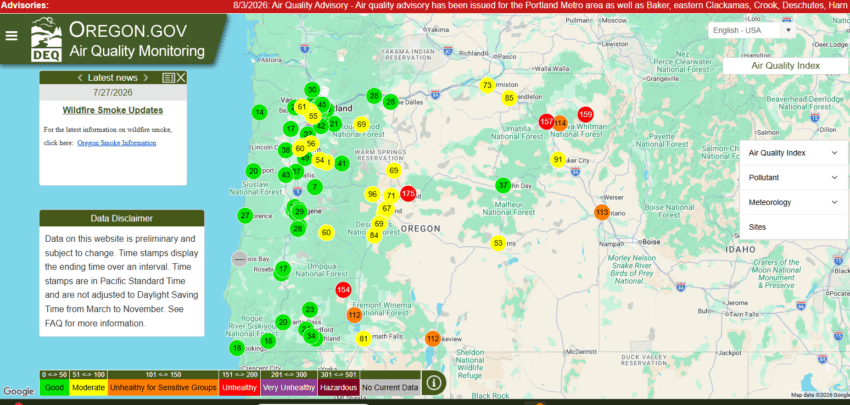Open the legend info icon
The width and height of the screenshot is (850, 405).
tap(434, 383)
